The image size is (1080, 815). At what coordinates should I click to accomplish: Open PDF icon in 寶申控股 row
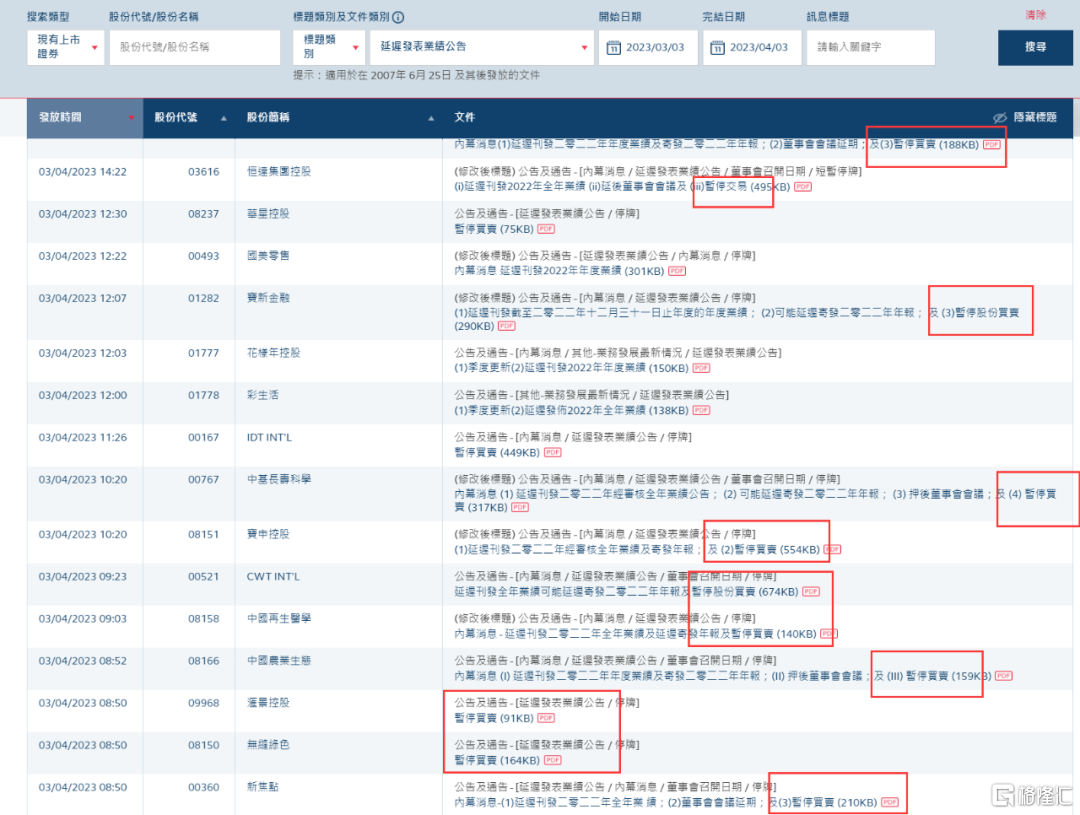pos(833,549)
